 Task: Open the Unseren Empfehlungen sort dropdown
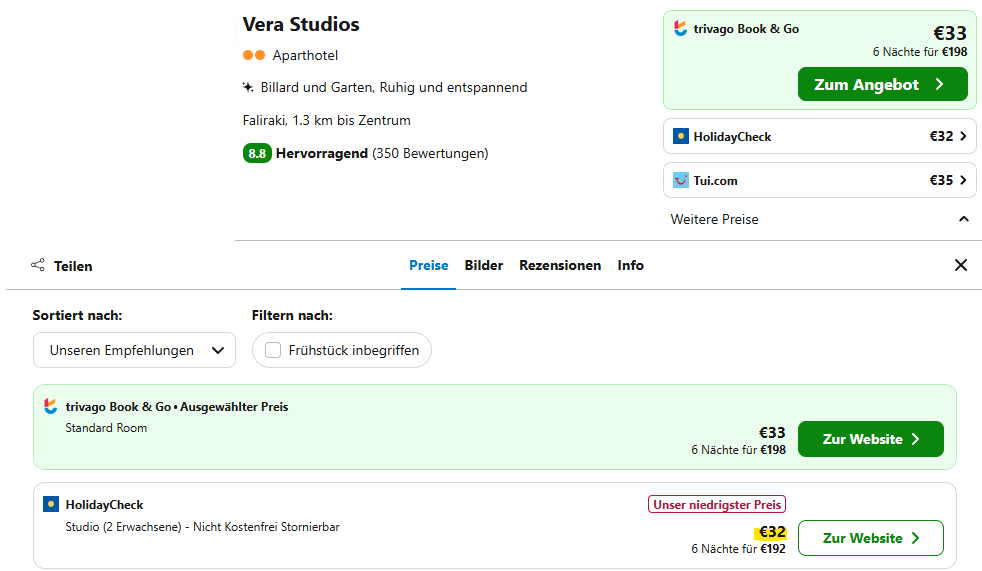[134, 350]
